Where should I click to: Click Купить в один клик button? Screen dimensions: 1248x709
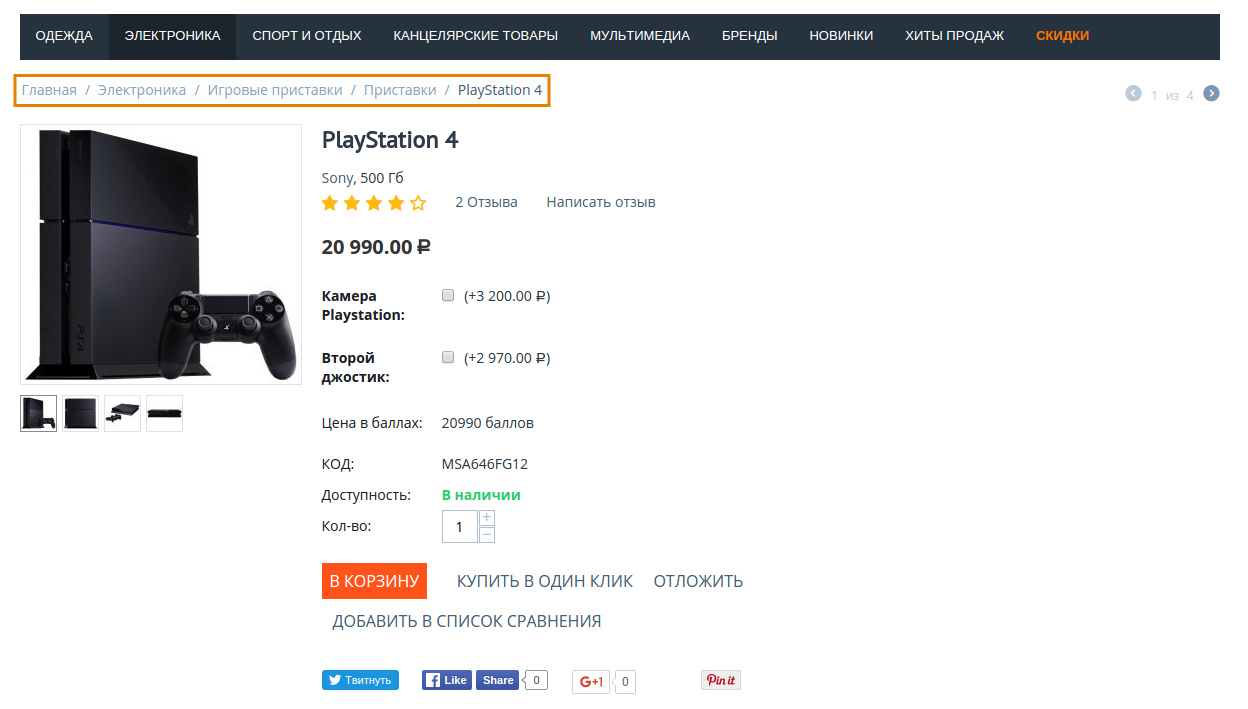[x=545, y=581]
